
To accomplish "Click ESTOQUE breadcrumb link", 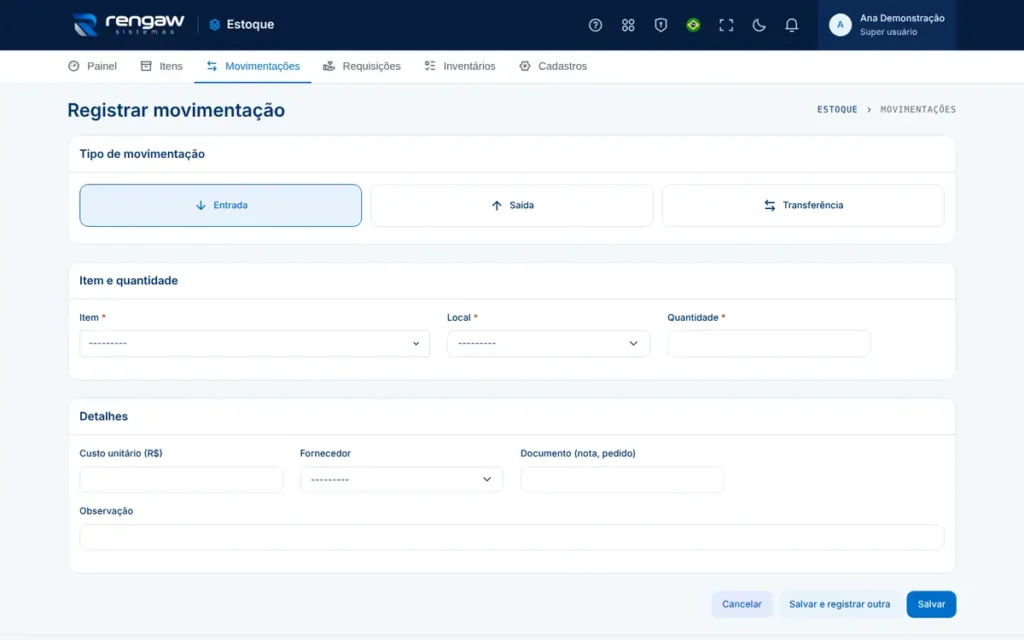I will click(837, 109).
